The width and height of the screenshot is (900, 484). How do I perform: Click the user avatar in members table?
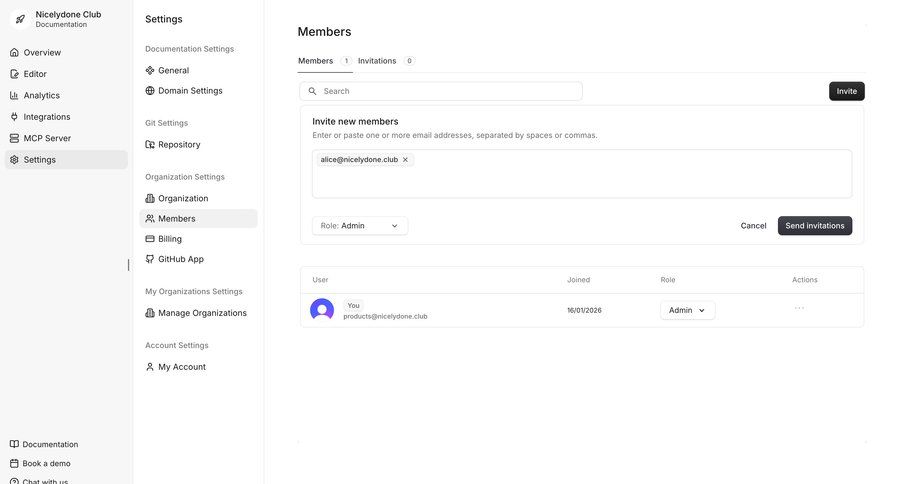(322, 310)
